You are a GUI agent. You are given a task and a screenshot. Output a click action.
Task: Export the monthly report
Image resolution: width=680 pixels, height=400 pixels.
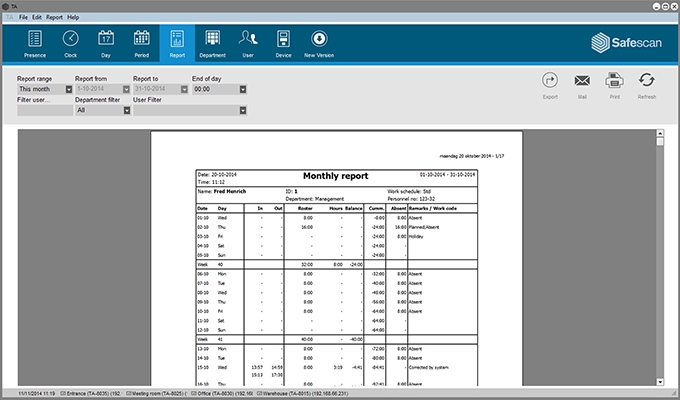550,85
